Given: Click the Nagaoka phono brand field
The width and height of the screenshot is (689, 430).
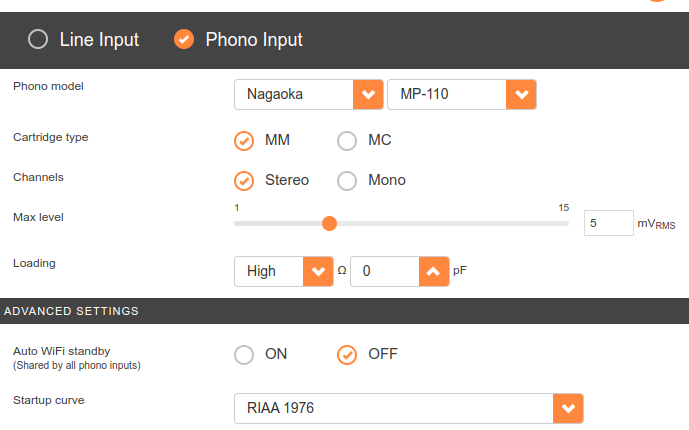Looking at the screenshot, I should tap(294, 95).
